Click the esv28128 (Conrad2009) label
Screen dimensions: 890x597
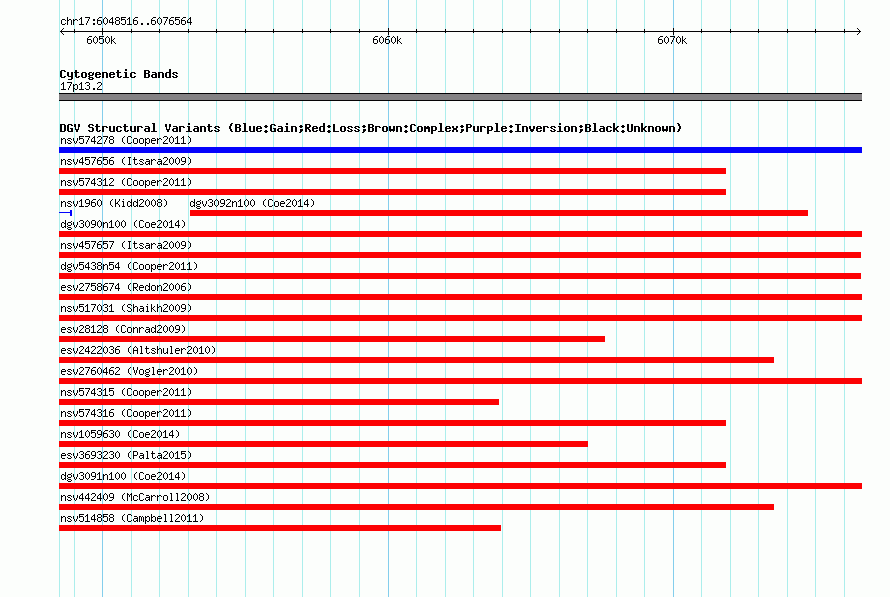pyautogui.click(x=123, y=329)
